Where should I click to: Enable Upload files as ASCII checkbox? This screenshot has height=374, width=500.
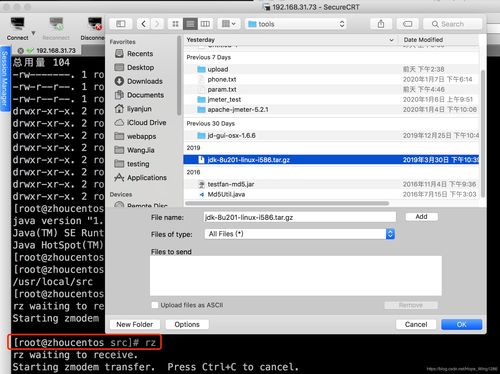[155, 305]
